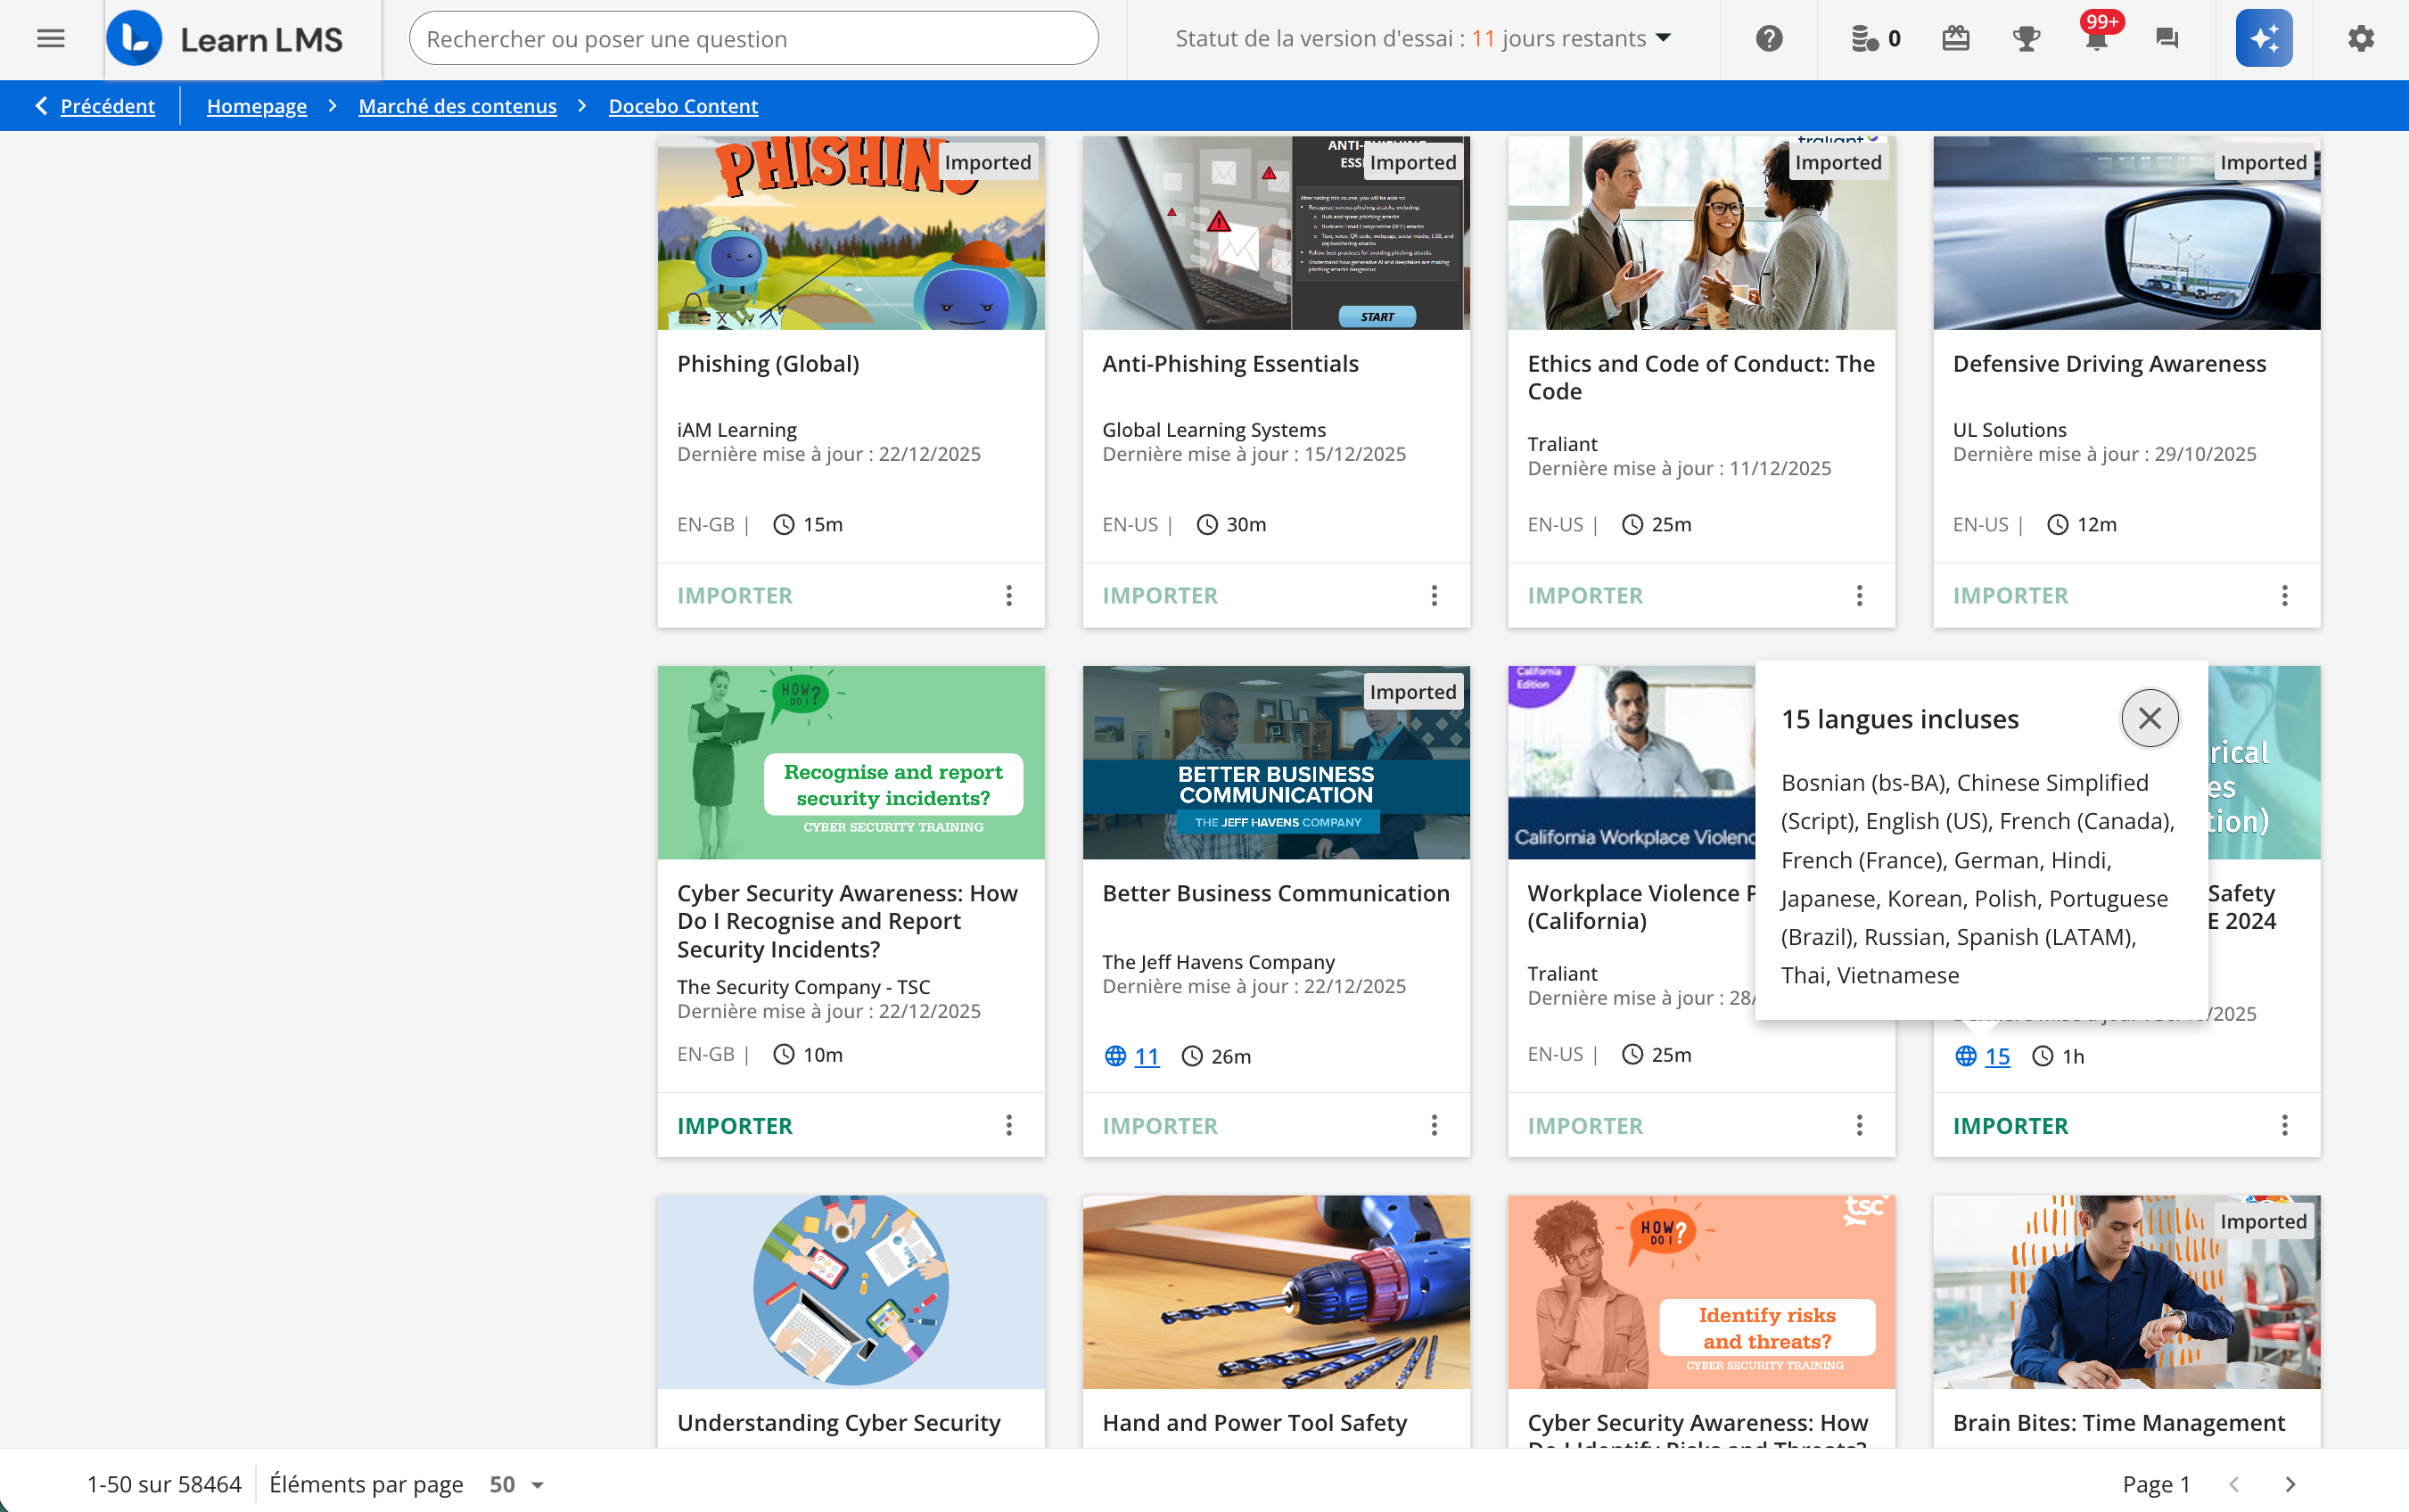Open more options for Better Business Communication
2409x1512 pixels.
click(x=1434, y=1126)
